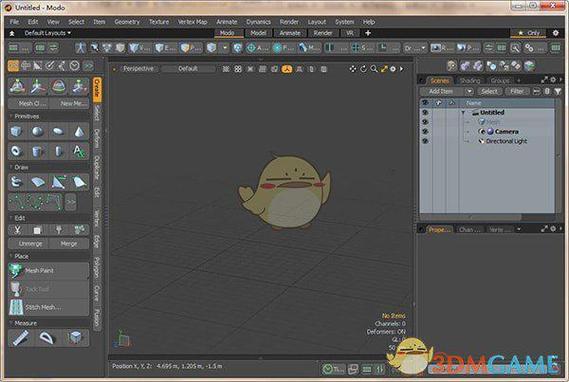Viewport: 569px width, 382px height.
Task: Collapse the Primitives section
Action: tap(11, 116)
